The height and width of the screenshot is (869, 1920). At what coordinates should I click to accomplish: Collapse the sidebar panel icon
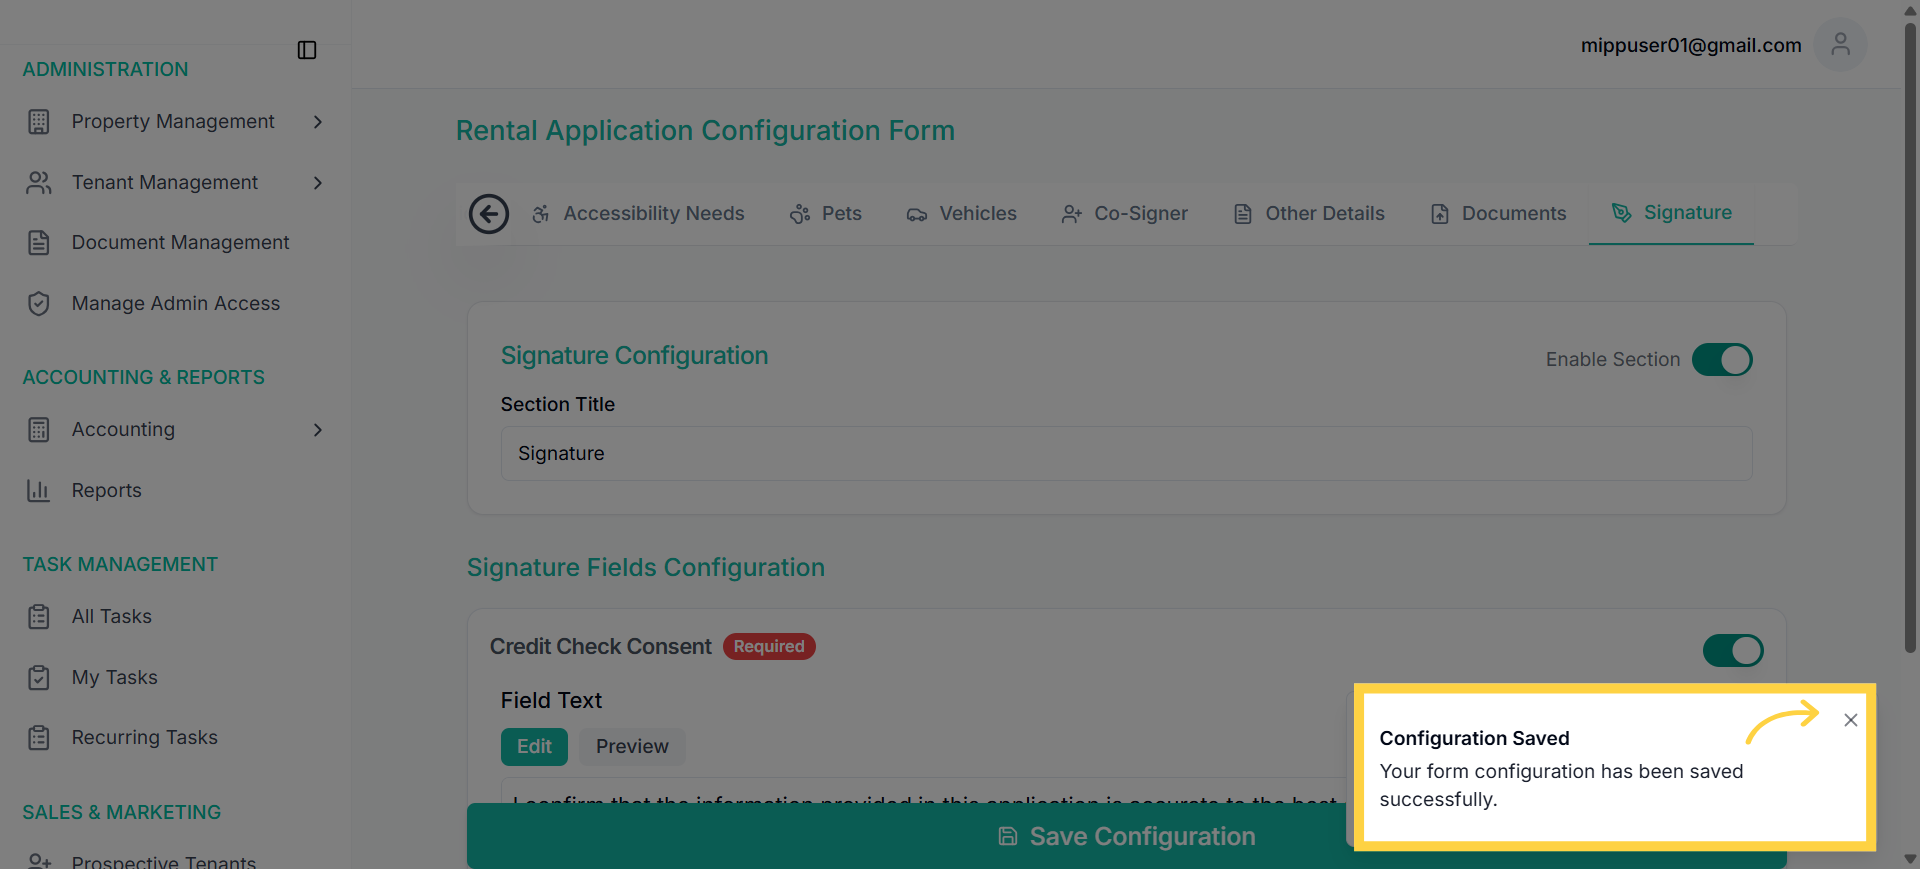pos(307,50)
